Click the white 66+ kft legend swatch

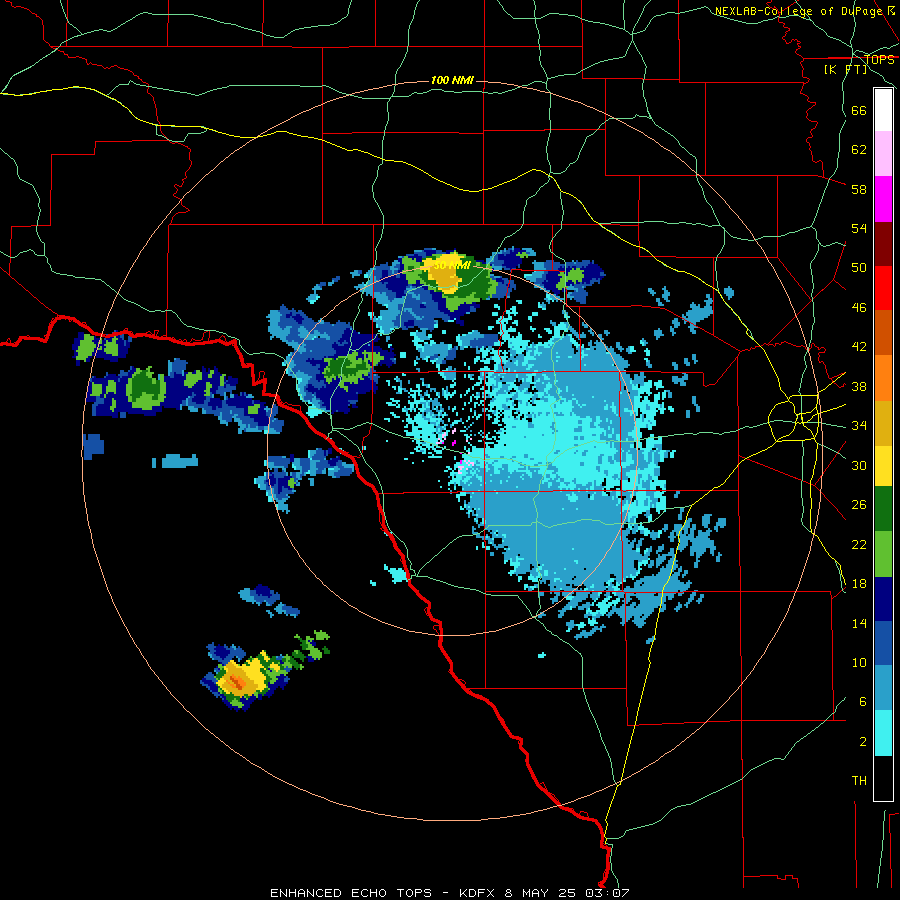[883, 110]
